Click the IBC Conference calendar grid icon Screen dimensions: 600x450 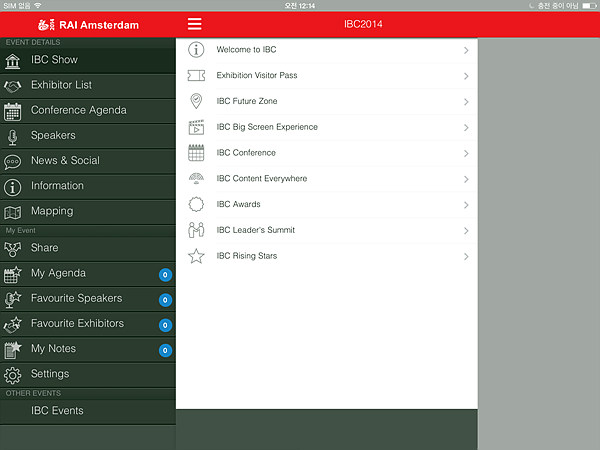point(196,153)
